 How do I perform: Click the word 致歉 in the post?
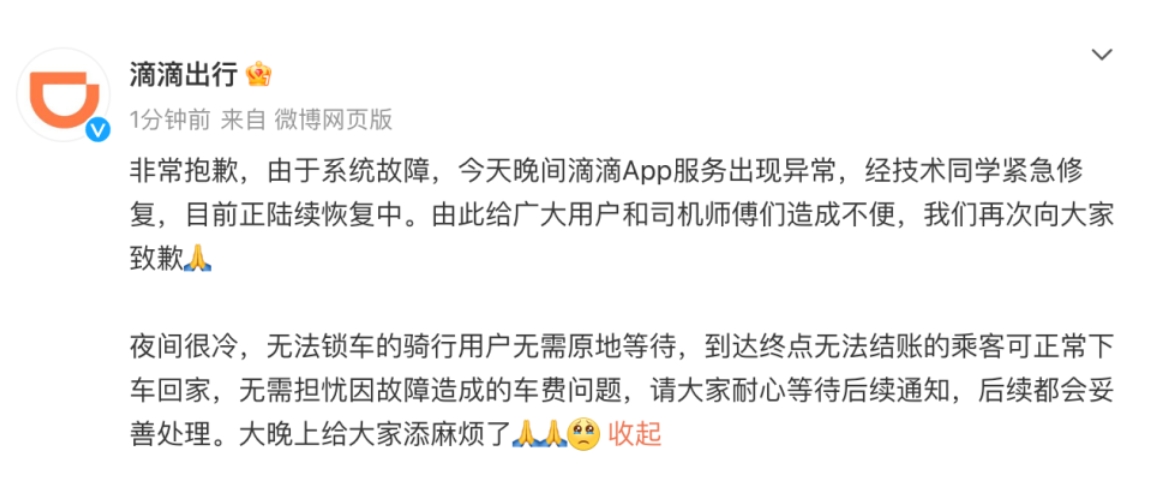(156, 259)
